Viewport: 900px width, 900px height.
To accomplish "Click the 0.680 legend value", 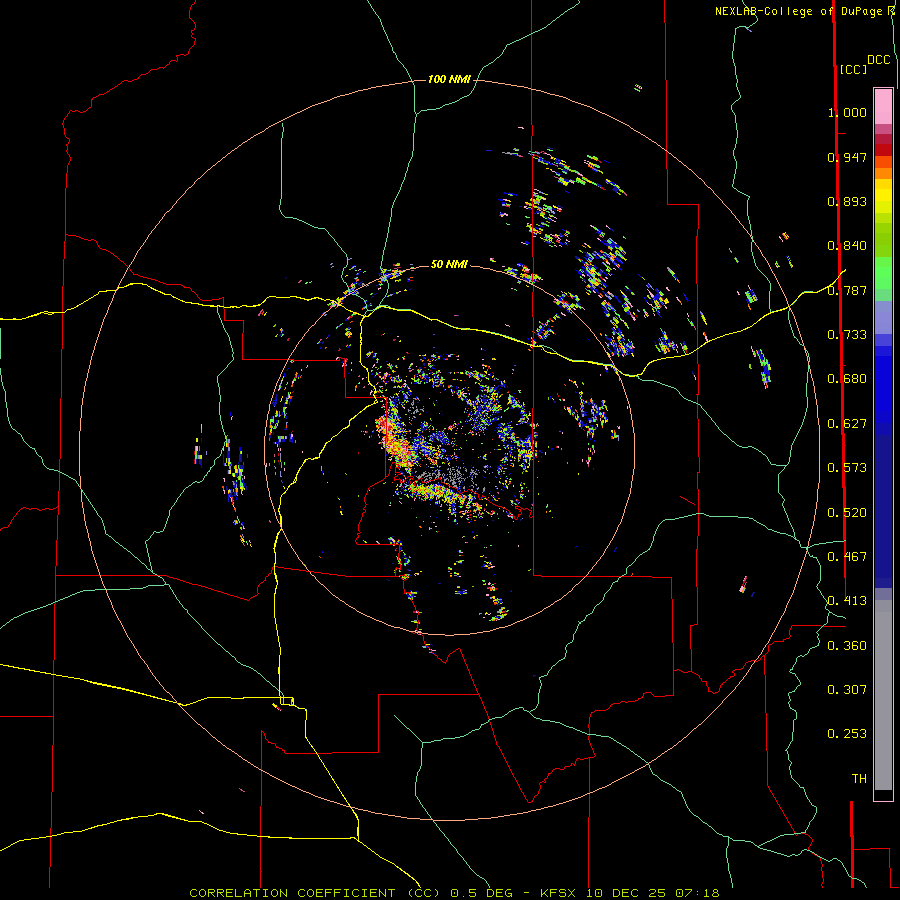I will point(847,379).
